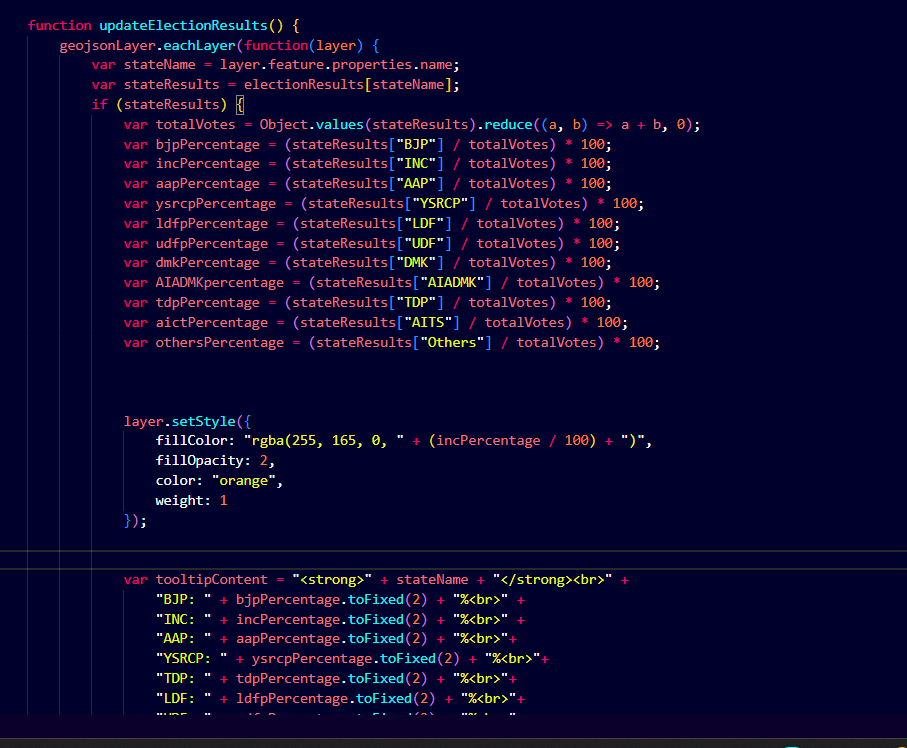Click aapPercentage.toFixed(2) in tooltip
This screenshot has width=907, height=748.
click(x=331, y=639)
